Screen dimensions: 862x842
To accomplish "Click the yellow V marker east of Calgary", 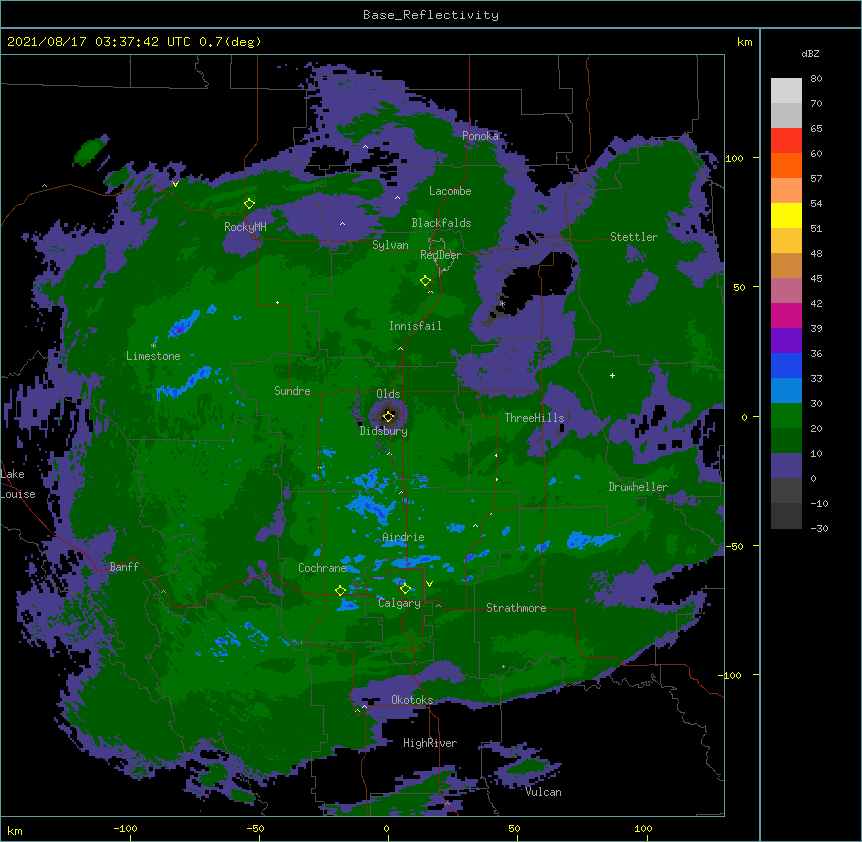I will tap(429, 584).
